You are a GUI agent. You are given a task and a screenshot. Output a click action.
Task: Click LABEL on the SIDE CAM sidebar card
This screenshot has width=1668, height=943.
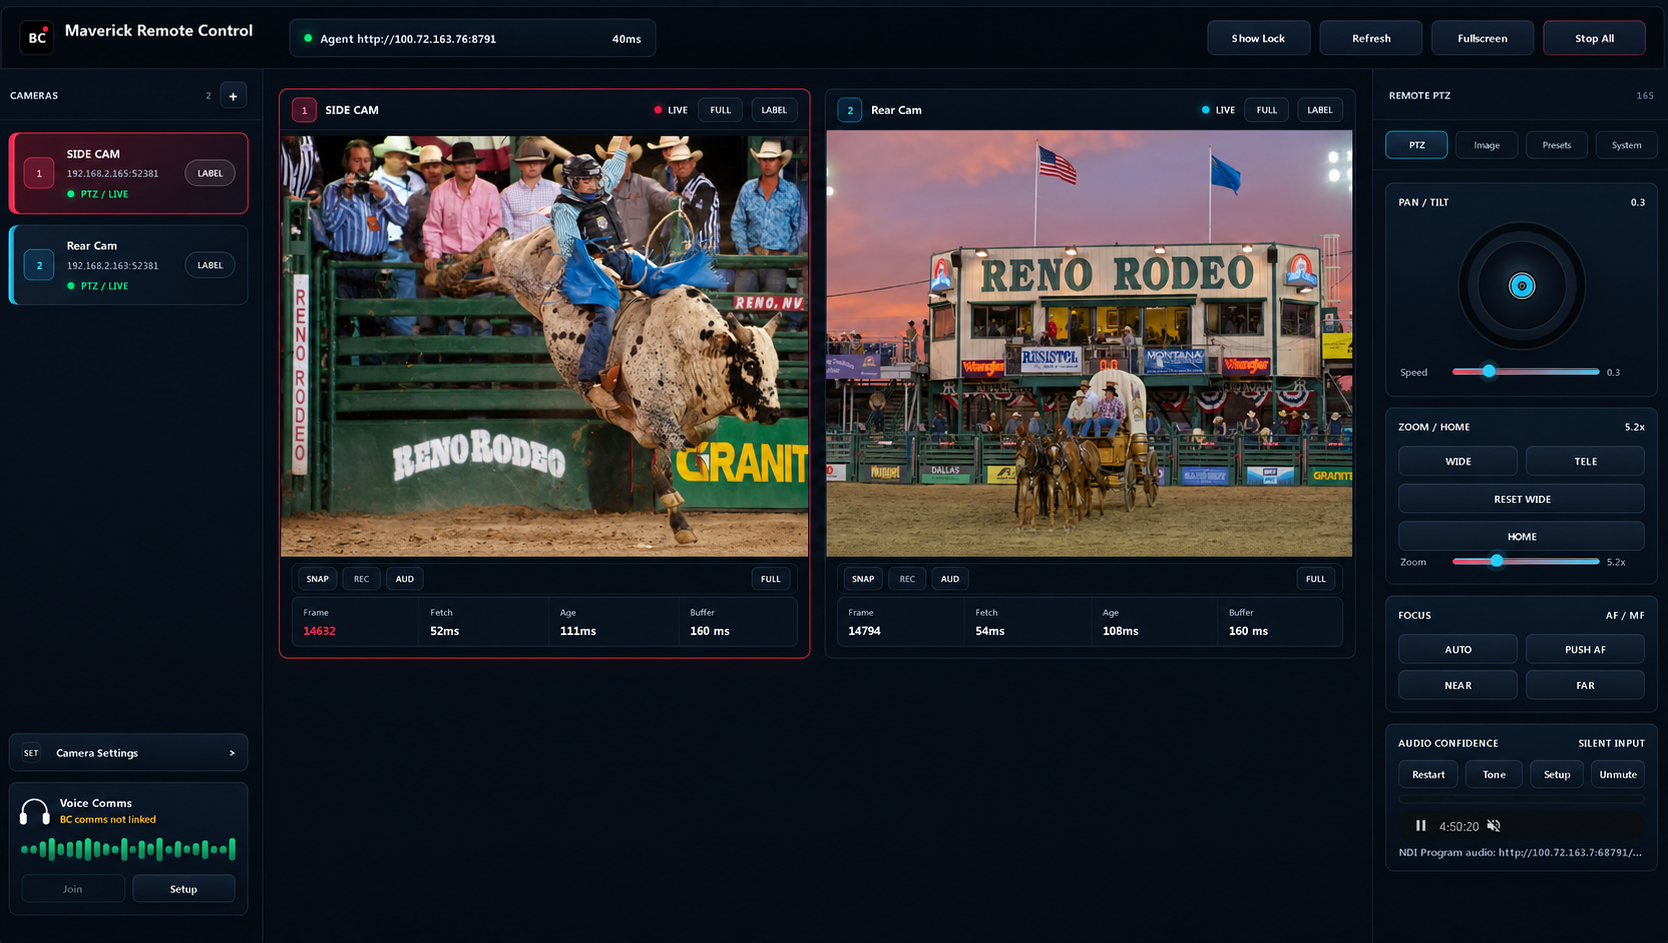click(x=210, y=173)
